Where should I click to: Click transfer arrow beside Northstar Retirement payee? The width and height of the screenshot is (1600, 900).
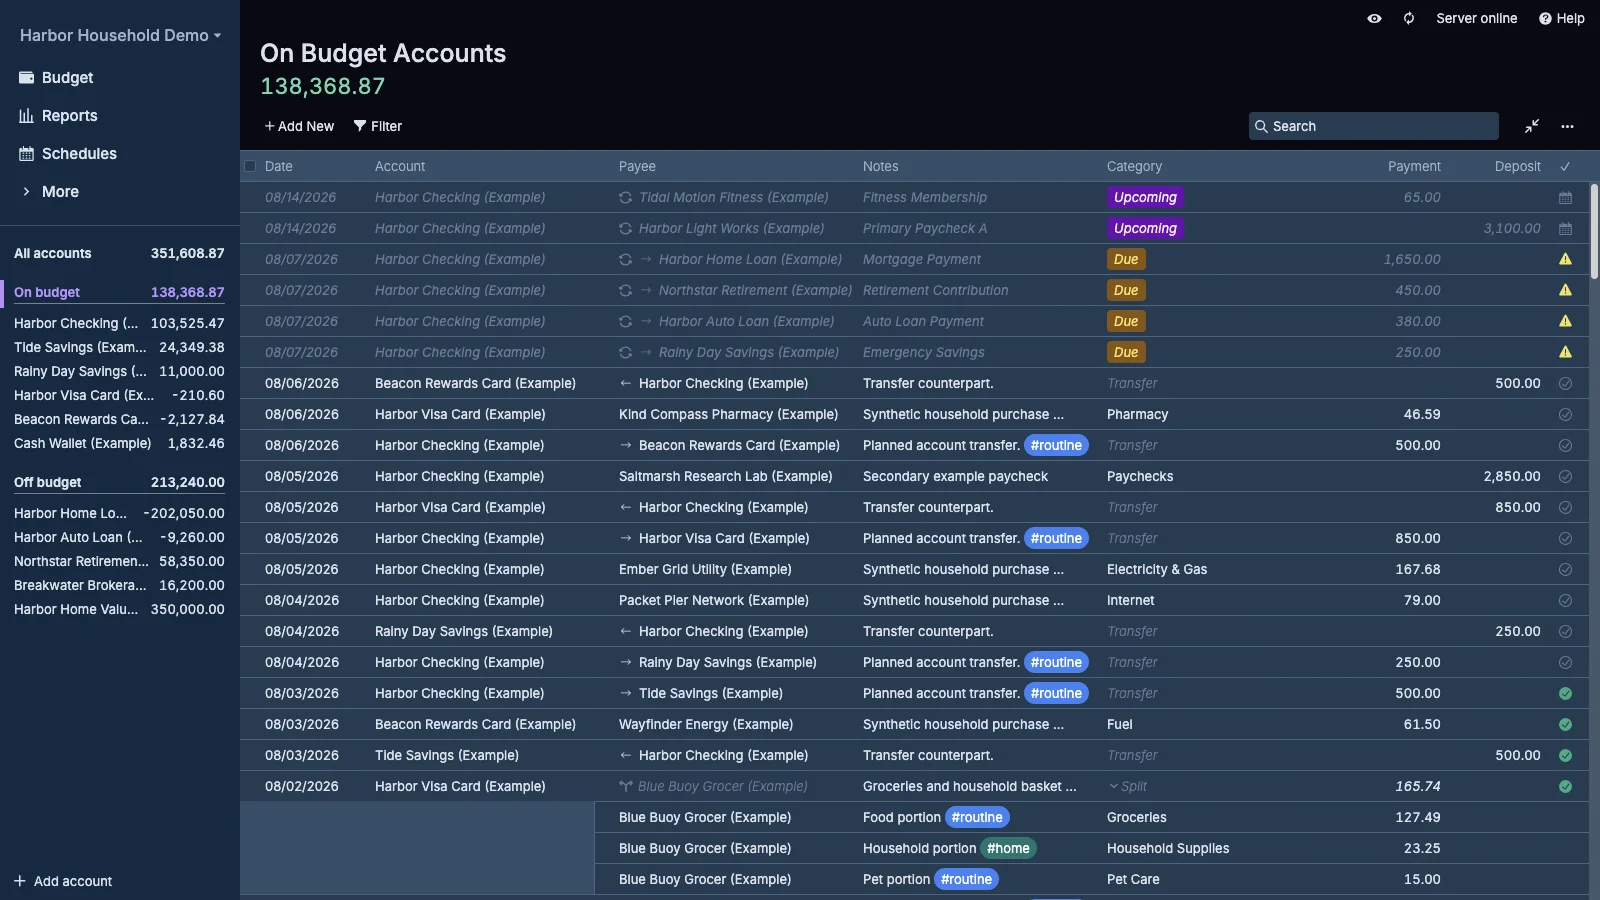(646, 291)
